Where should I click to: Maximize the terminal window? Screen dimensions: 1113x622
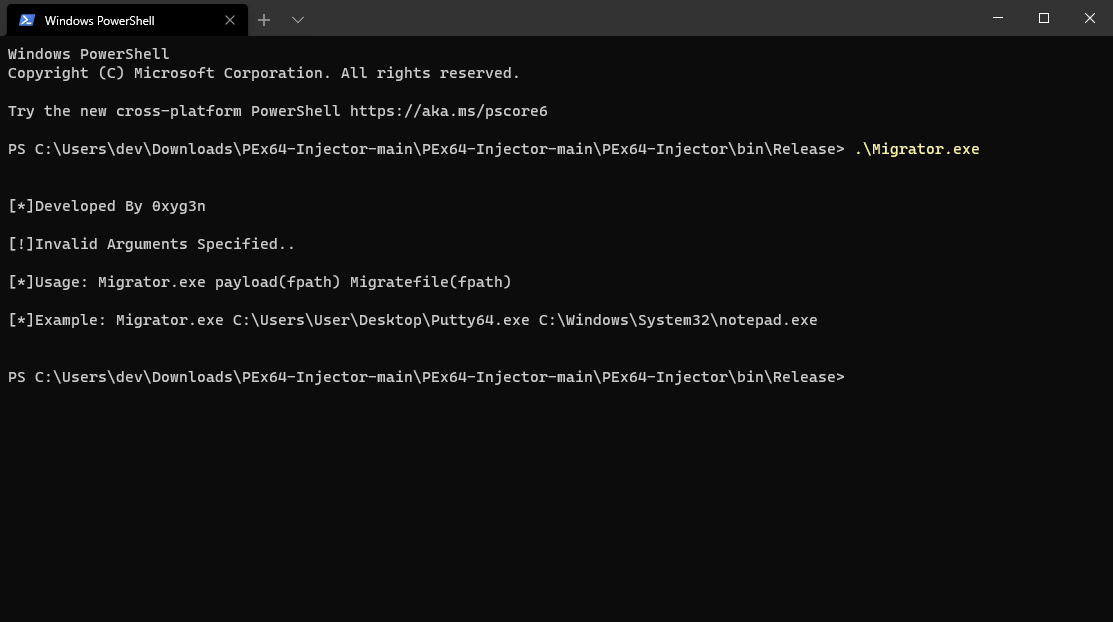click(x=1043, y=18)
